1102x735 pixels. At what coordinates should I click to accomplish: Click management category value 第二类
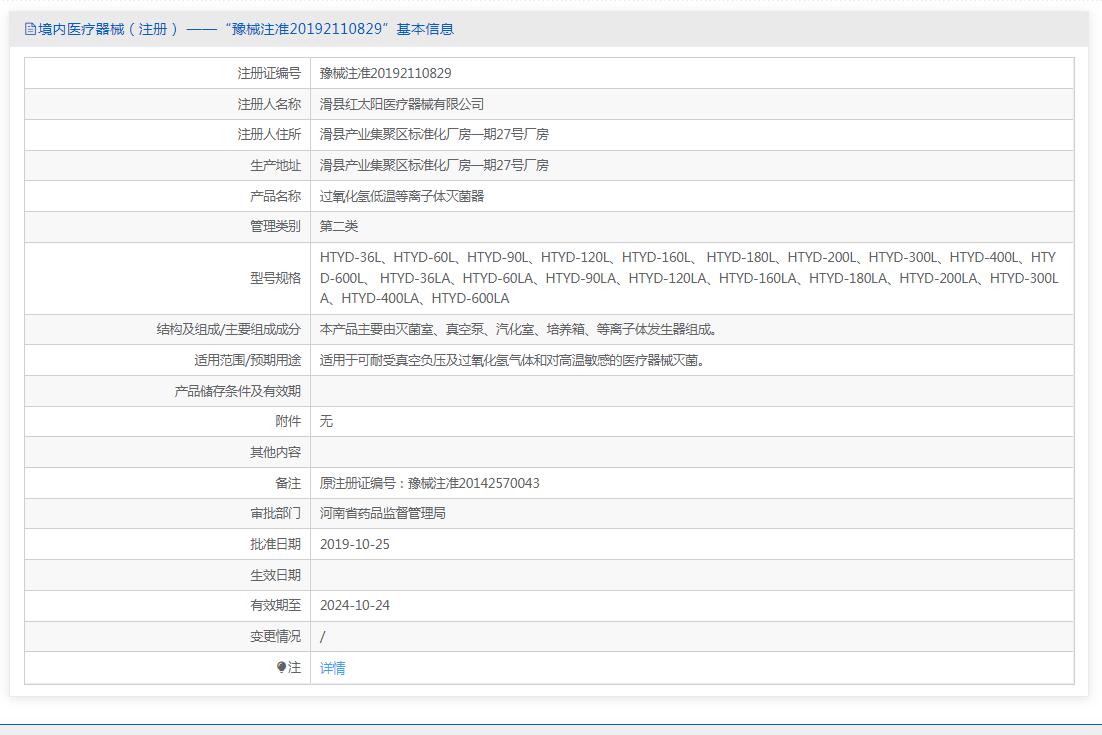pyautogui.click(x=339, y=226)
